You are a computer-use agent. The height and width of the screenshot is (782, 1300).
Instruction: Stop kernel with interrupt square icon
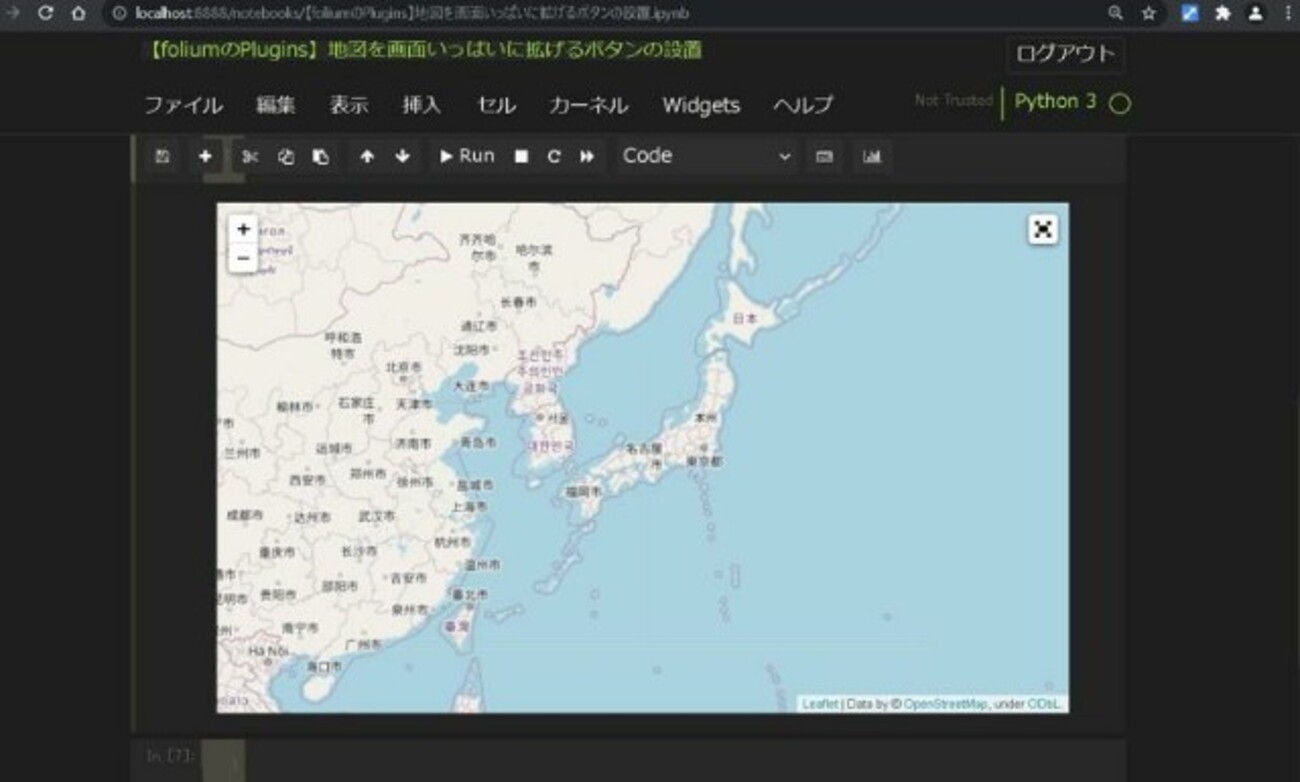(x=521, y=156)
